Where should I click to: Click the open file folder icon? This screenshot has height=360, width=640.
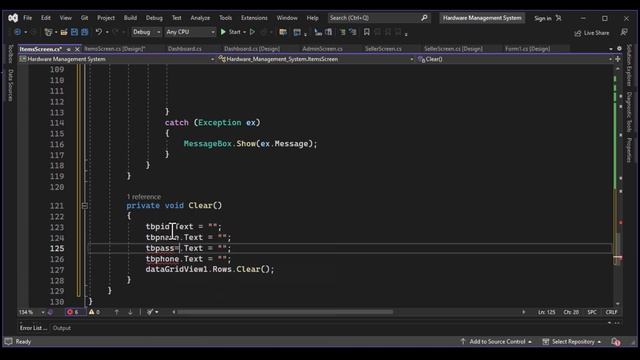click(64, 32)
